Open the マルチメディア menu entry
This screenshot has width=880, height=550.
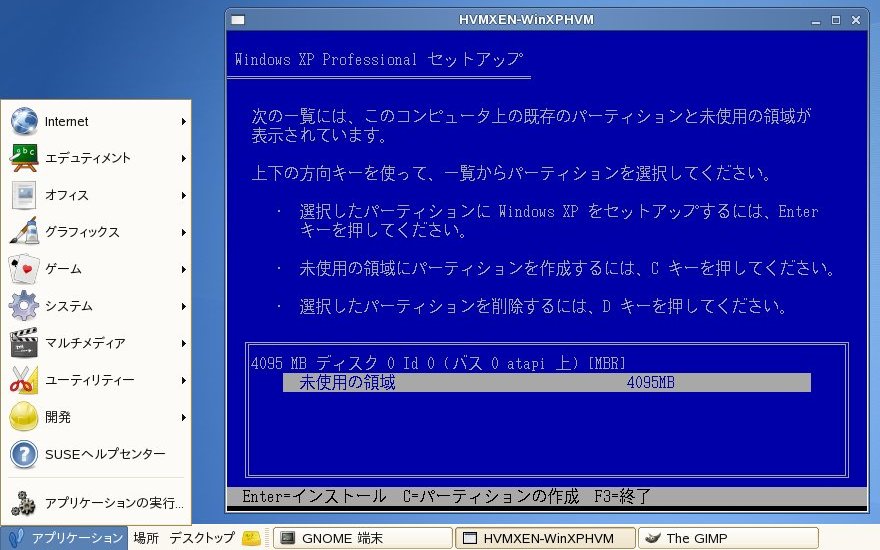coord(96,343)
